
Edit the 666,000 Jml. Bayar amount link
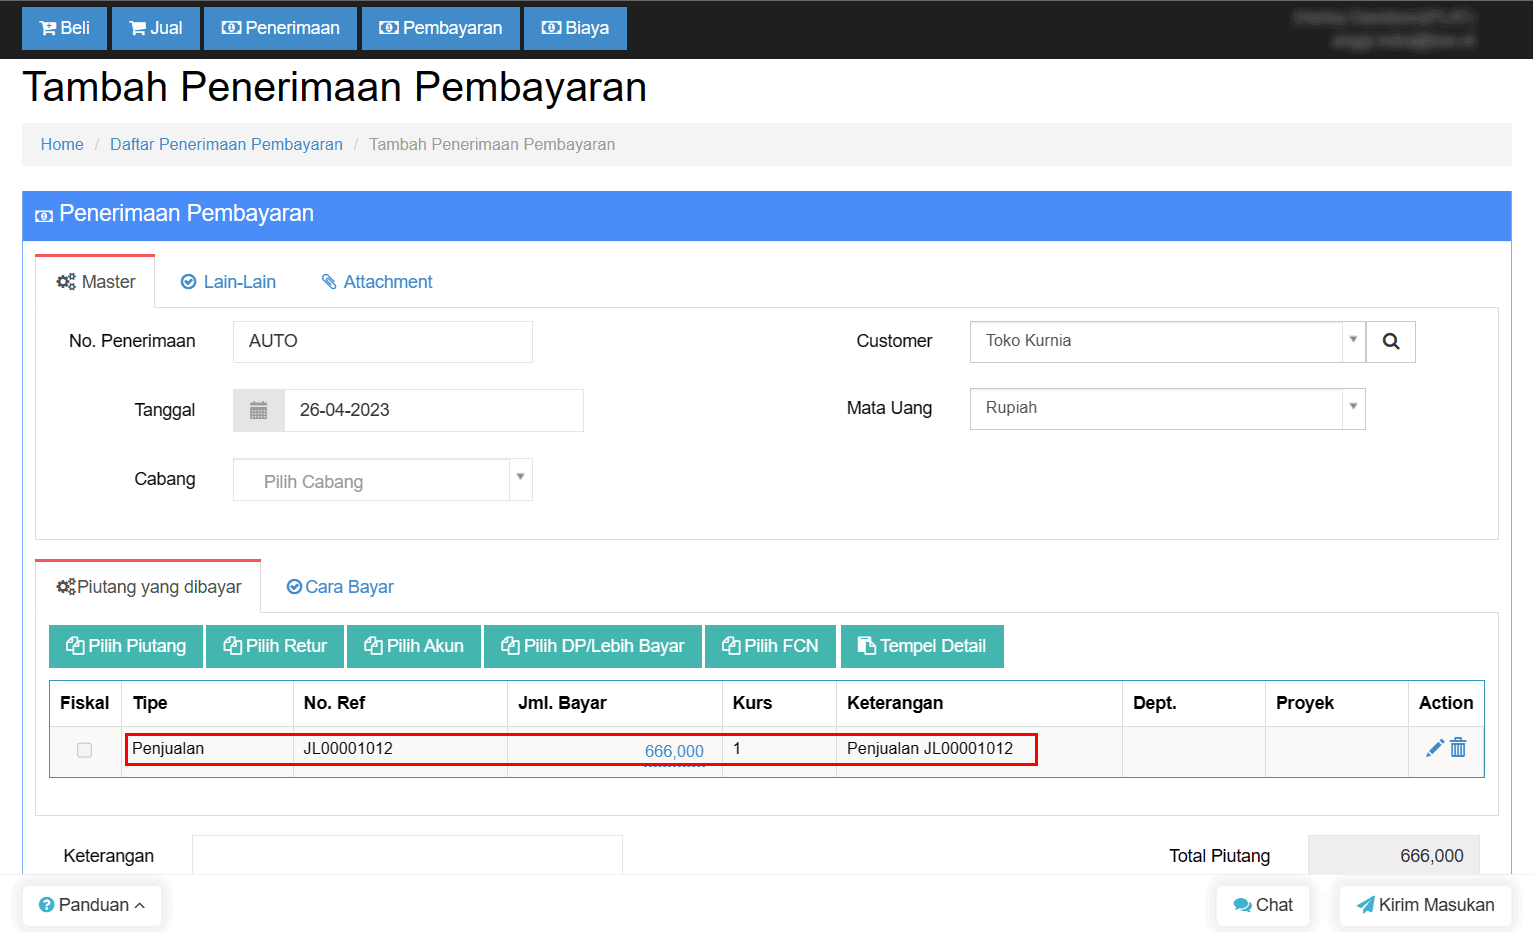pyautogui.click(x=674, y=751)
